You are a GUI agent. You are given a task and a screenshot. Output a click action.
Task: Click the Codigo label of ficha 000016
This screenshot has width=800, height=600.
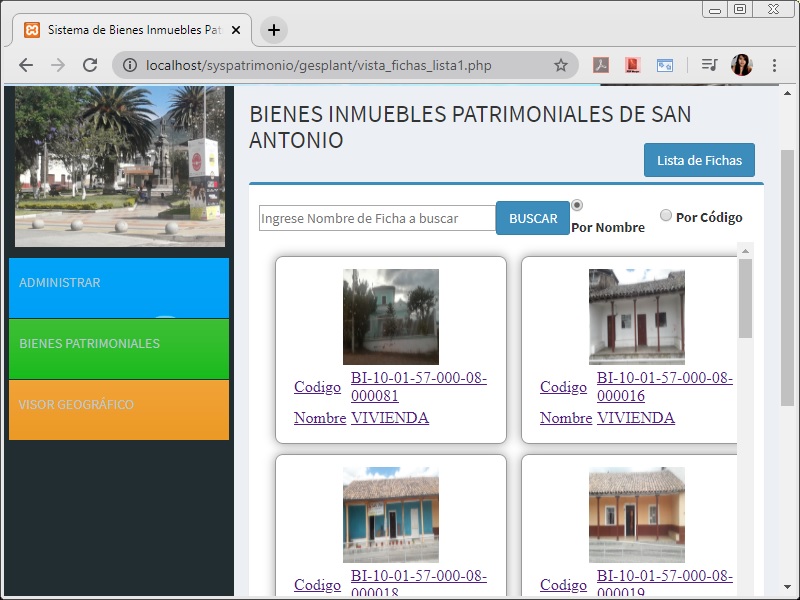(563, 387)
